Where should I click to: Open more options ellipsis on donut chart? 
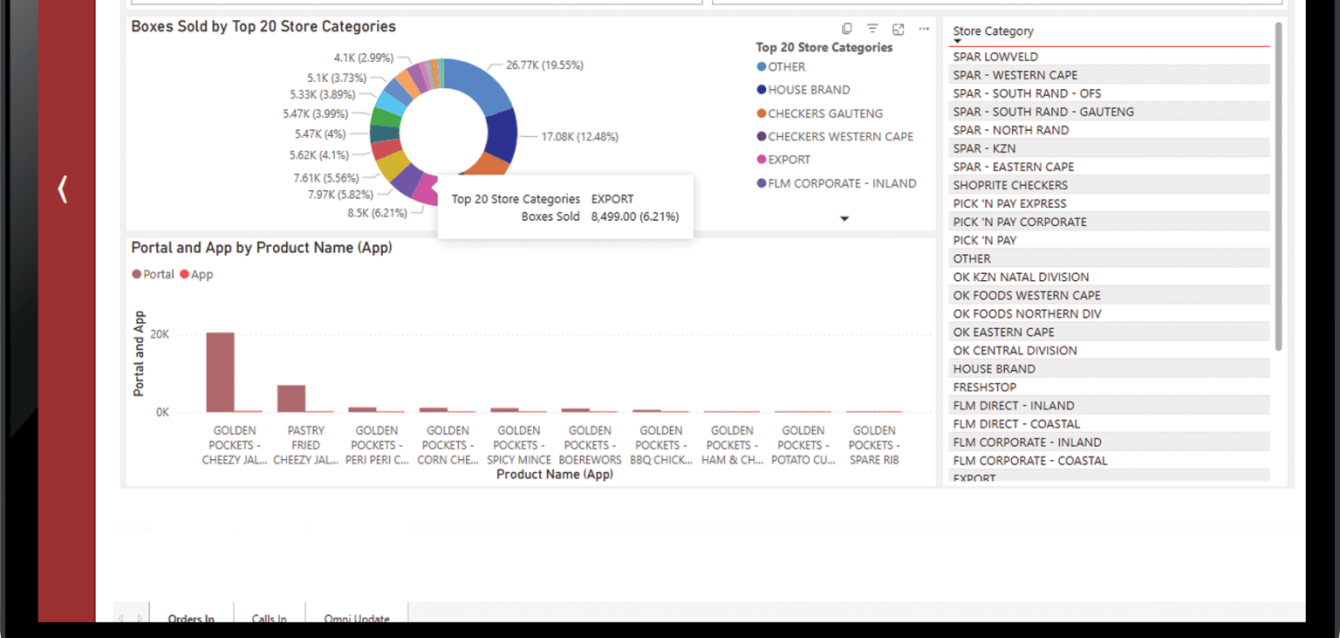click(924, 29)
